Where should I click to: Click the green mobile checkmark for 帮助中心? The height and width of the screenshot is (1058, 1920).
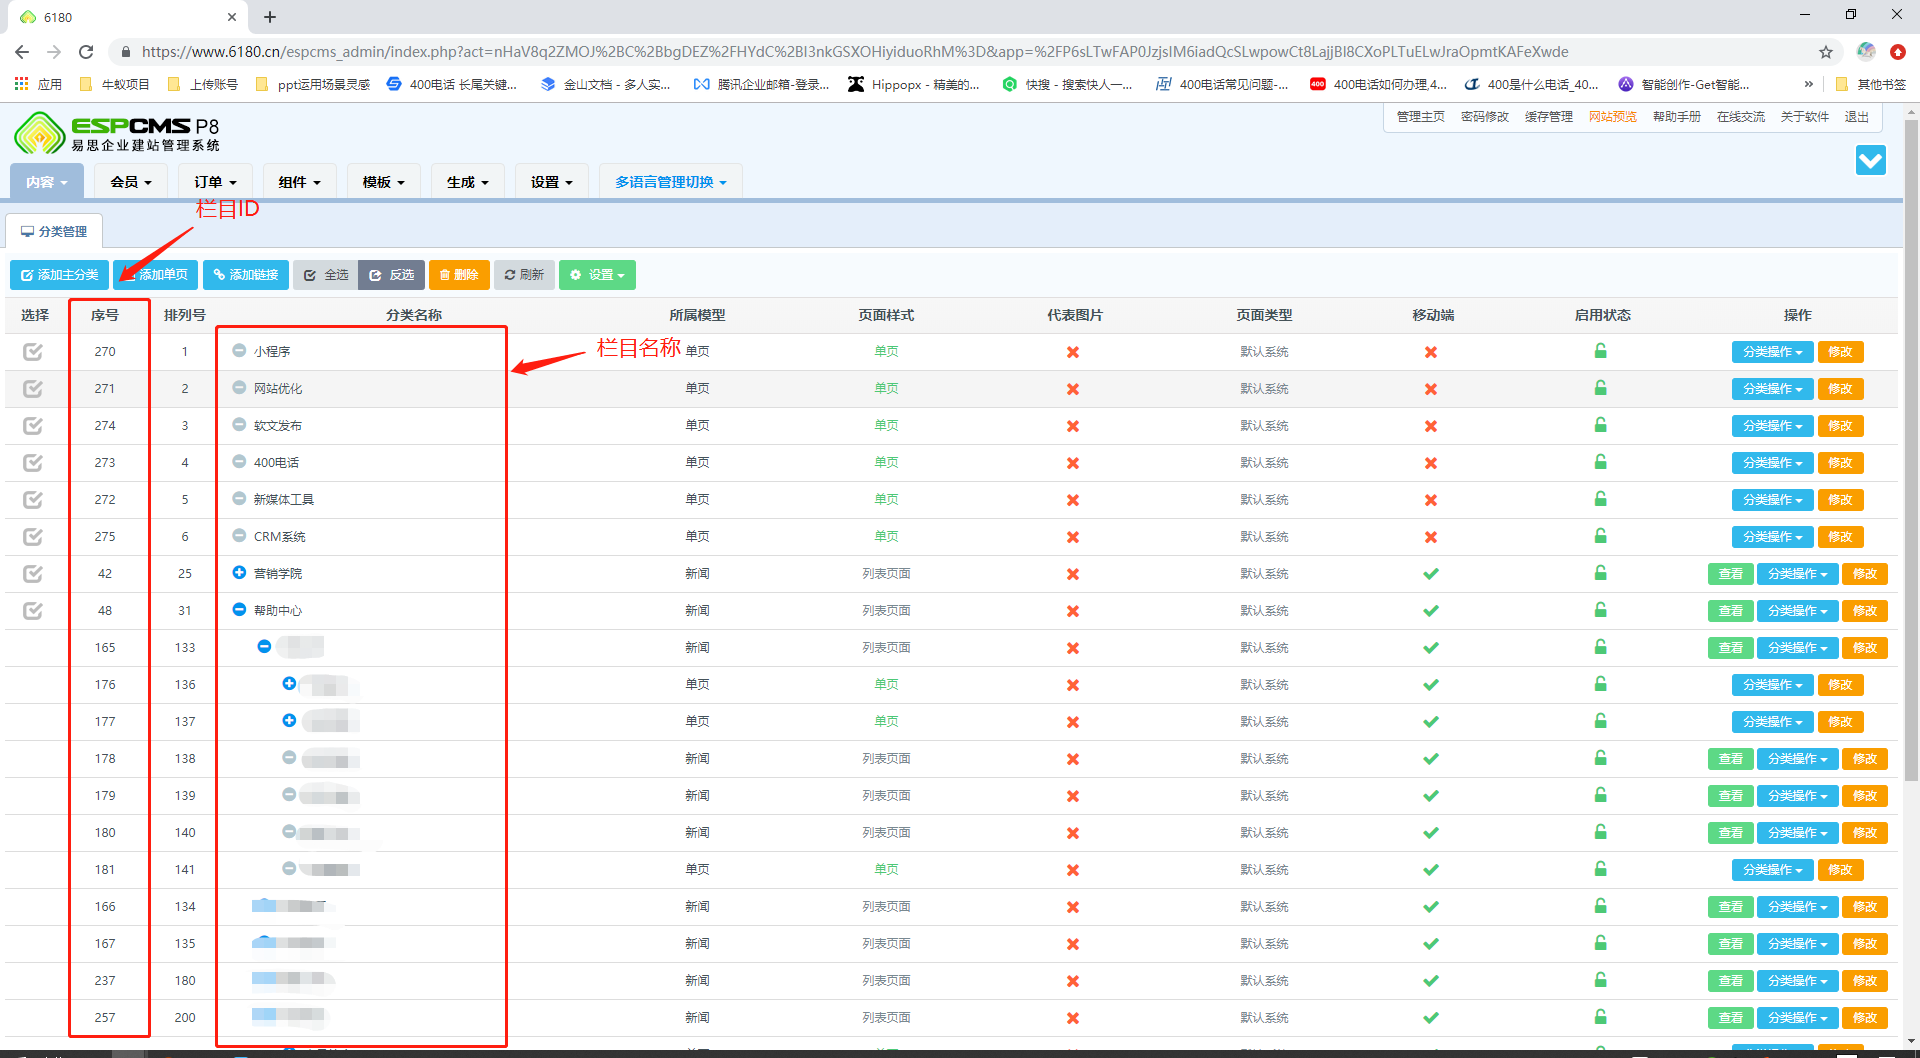(1431, 610)
